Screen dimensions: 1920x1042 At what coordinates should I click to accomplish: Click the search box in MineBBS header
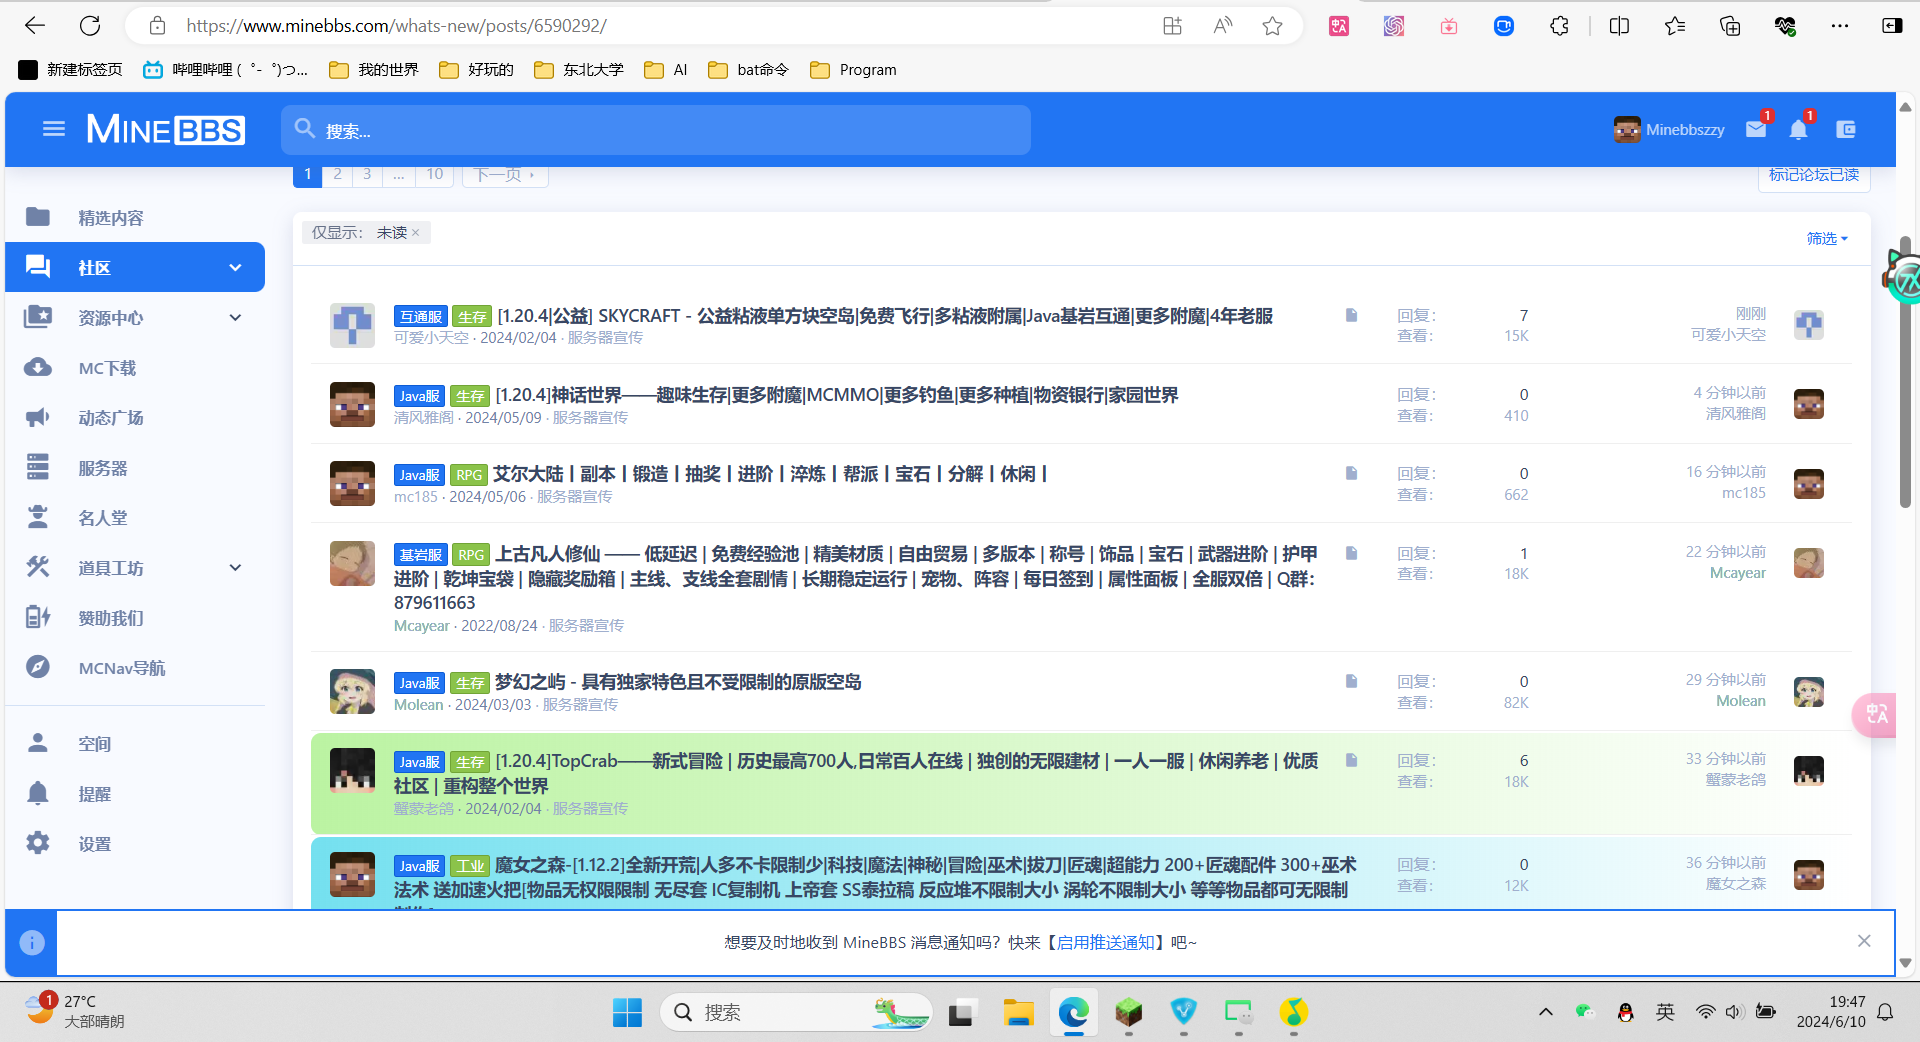[655, 131]
